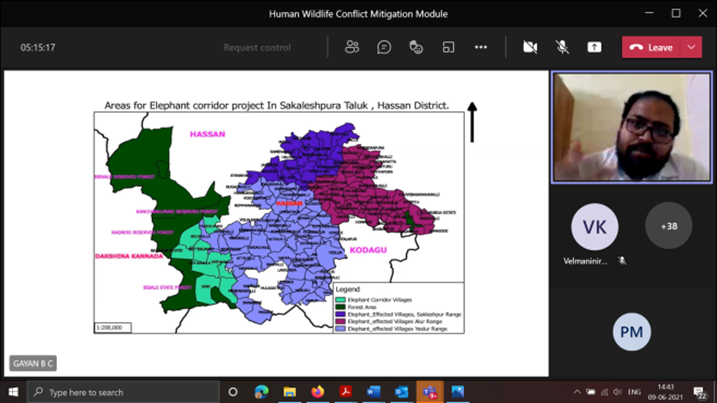Open Microsoft Word from the taskbar
717x403 pixels.
coord(374,392)
